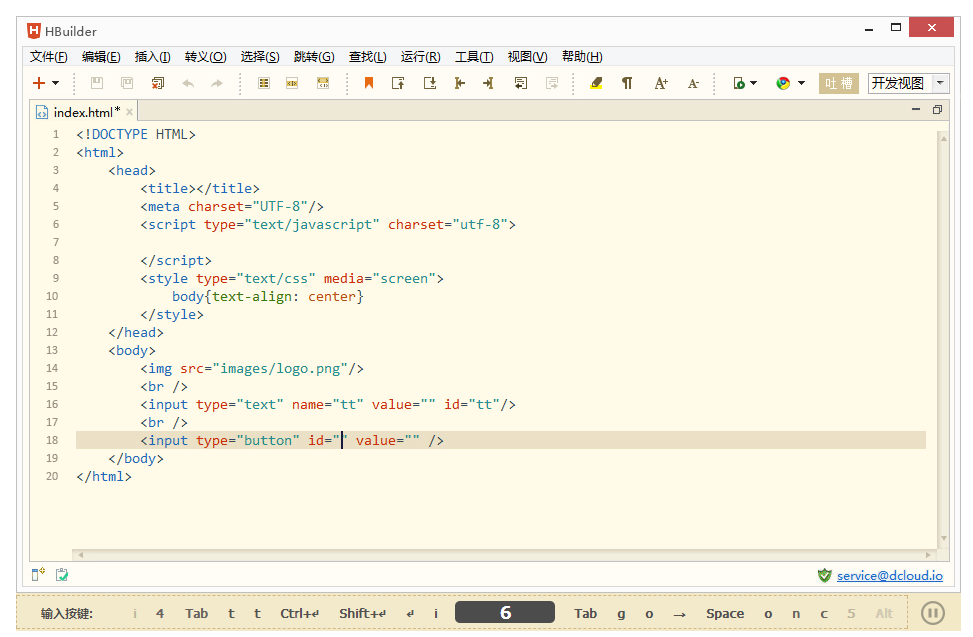Viewport: 973px width, 637px height.
Task: Click the highlighted 6 key indicator
Action: pos(504,613)
